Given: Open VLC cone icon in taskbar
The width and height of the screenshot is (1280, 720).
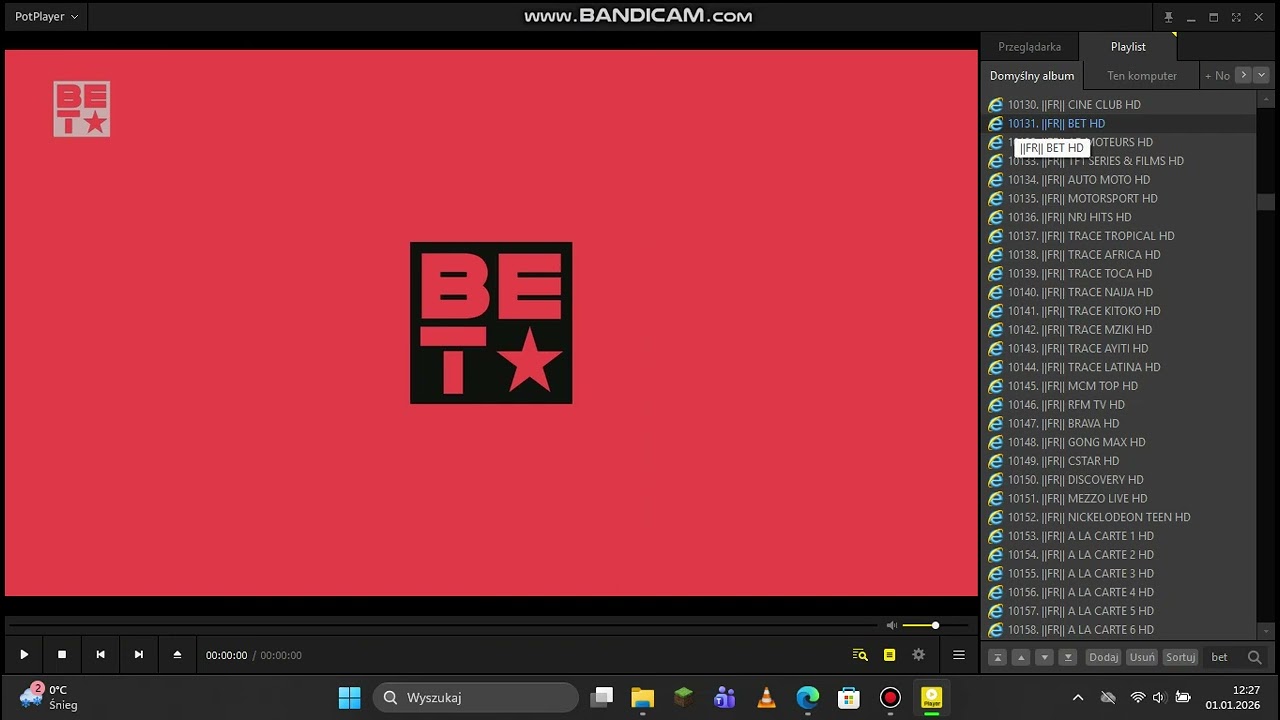Looking at the screenshot, I should [766, 698].
